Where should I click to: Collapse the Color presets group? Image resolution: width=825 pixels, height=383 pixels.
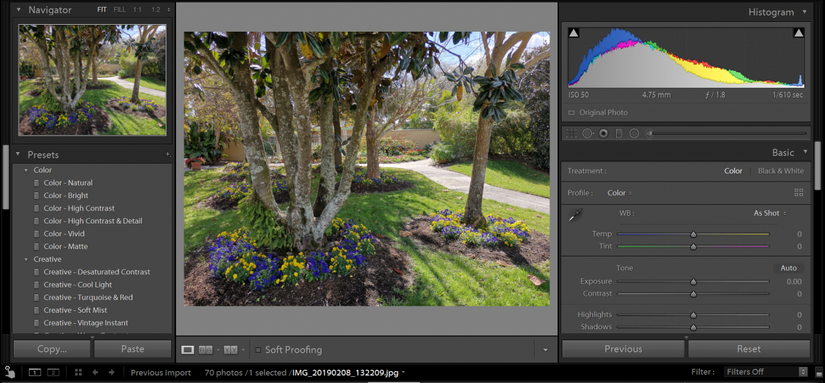click(x=26, y=170)
